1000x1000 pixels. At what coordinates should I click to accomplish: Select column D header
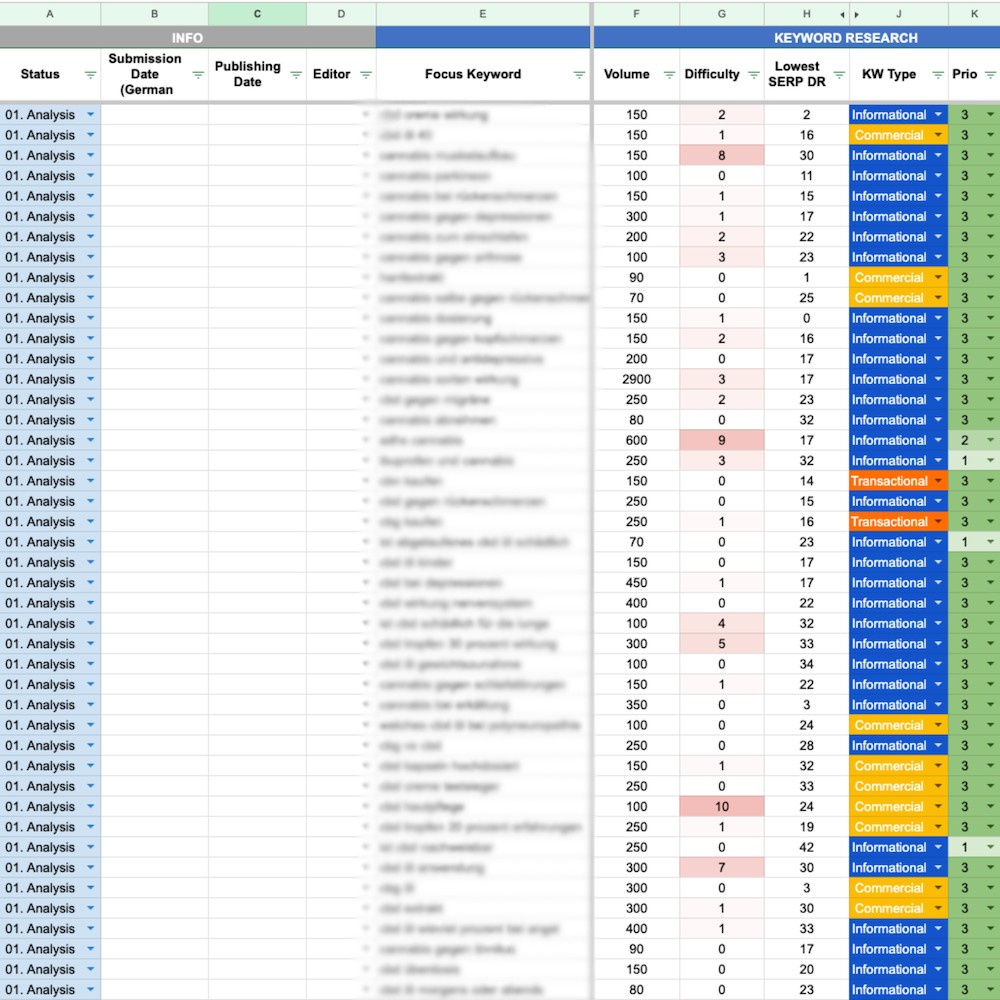point(341,13)
